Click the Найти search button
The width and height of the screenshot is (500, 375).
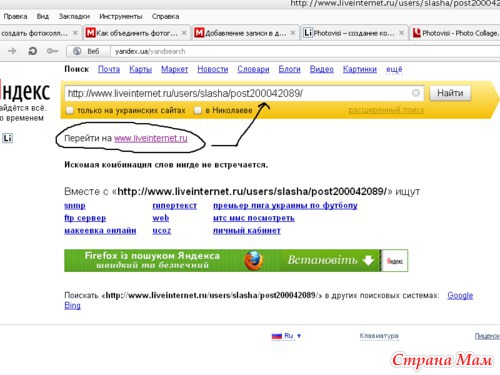click(450, 93)
